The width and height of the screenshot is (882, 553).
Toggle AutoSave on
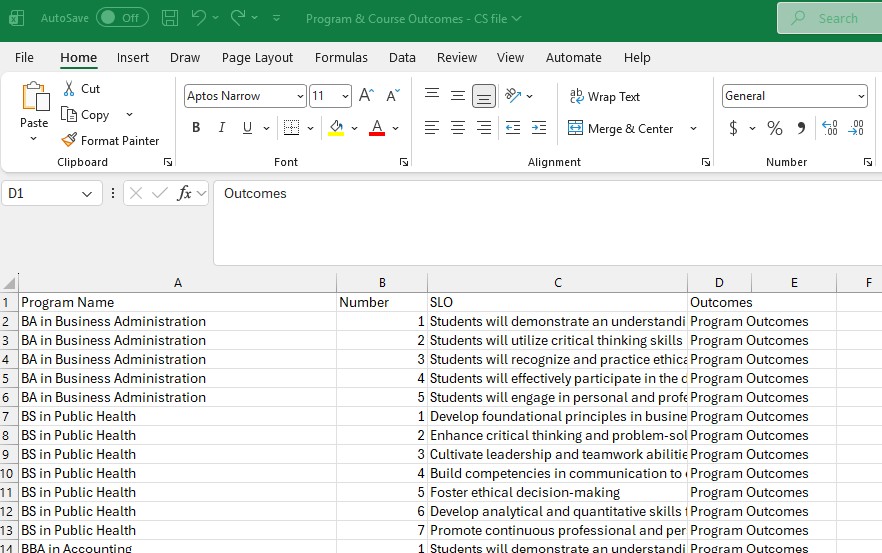pos(122,18)
